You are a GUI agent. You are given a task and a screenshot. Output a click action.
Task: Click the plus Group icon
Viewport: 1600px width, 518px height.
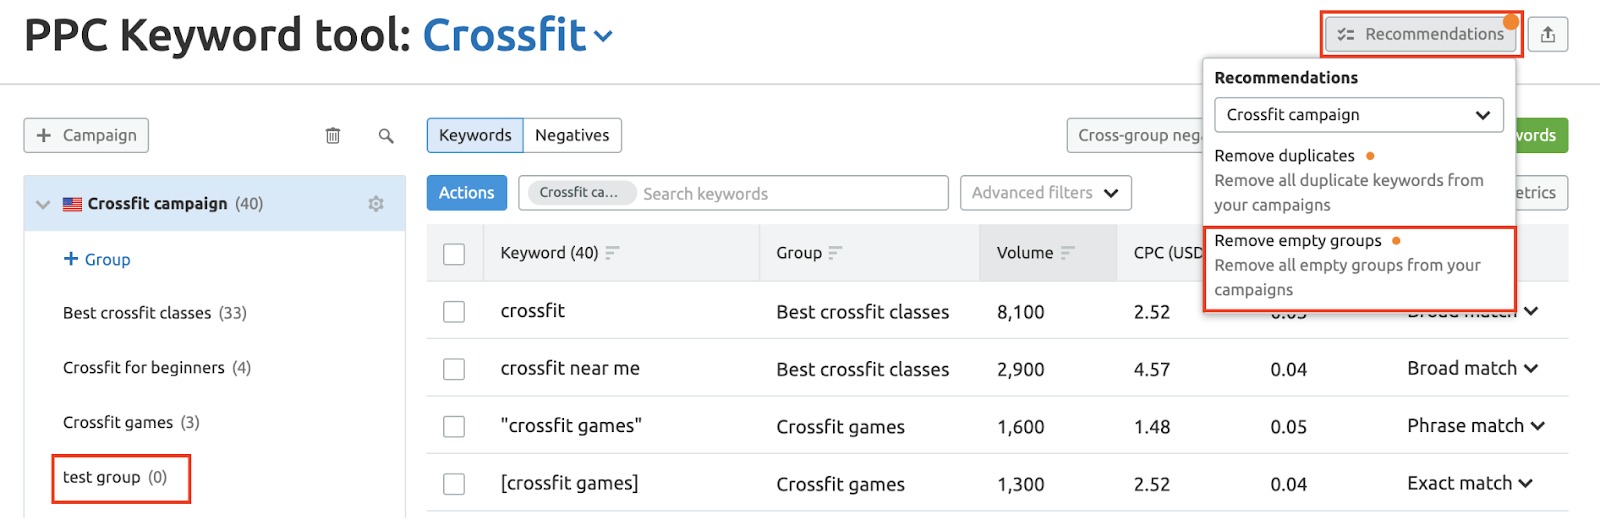click(x=71, y=259)
